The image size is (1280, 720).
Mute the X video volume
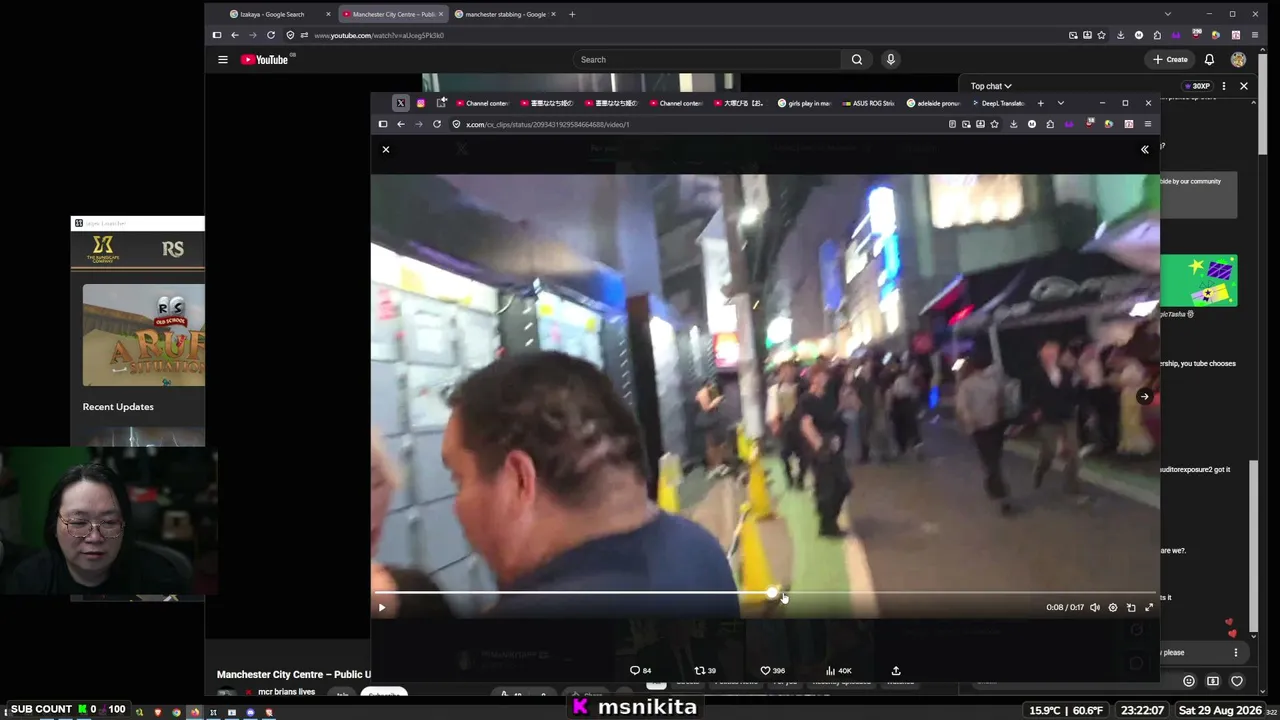tap(1095, 607)
